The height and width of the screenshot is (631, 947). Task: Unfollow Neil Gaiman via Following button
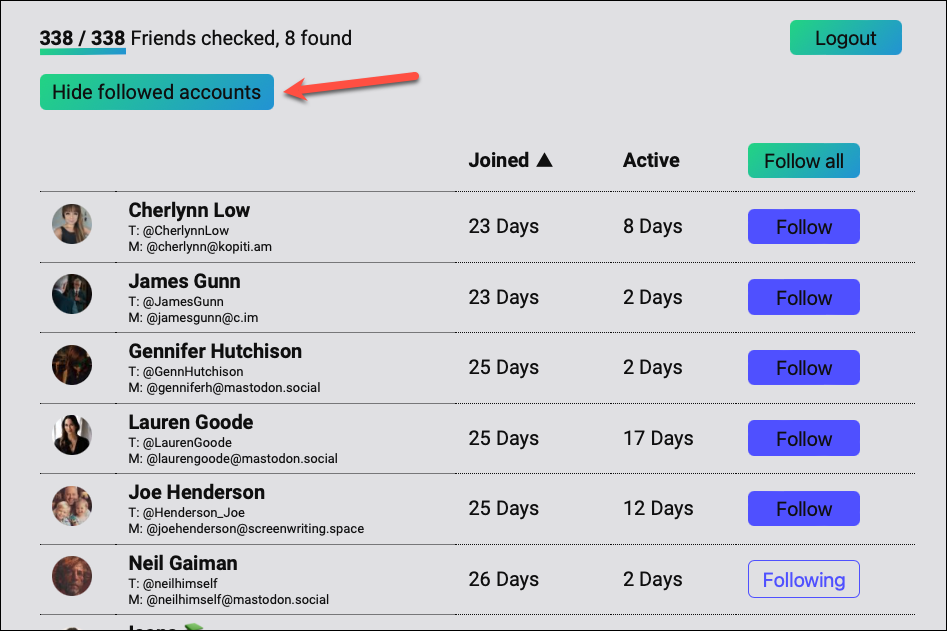pos(803,579)
